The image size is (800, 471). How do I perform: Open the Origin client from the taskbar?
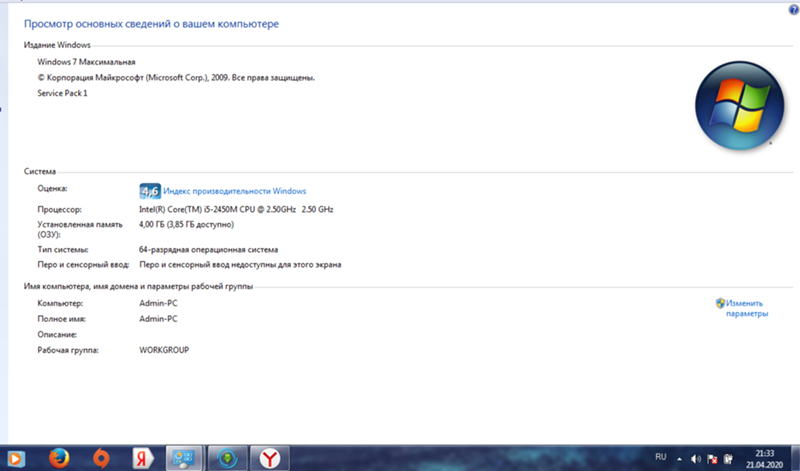(x=101, y=458)
